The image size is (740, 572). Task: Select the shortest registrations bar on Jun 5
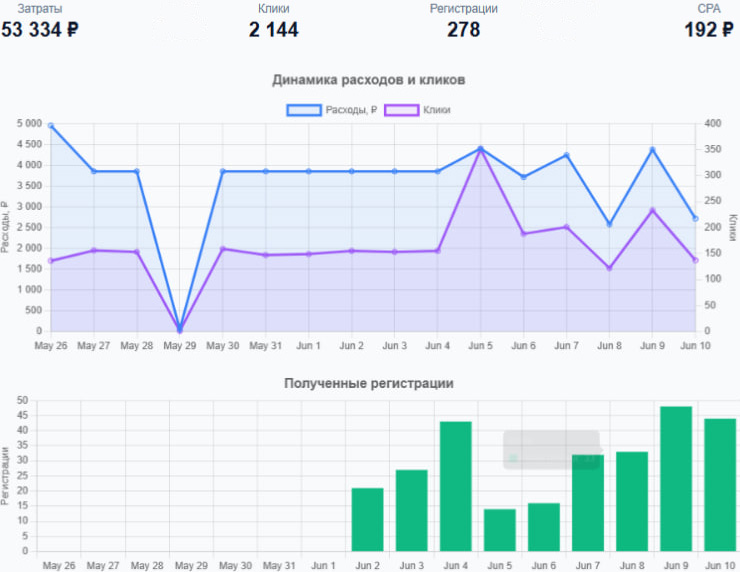[x=500, y=530]
